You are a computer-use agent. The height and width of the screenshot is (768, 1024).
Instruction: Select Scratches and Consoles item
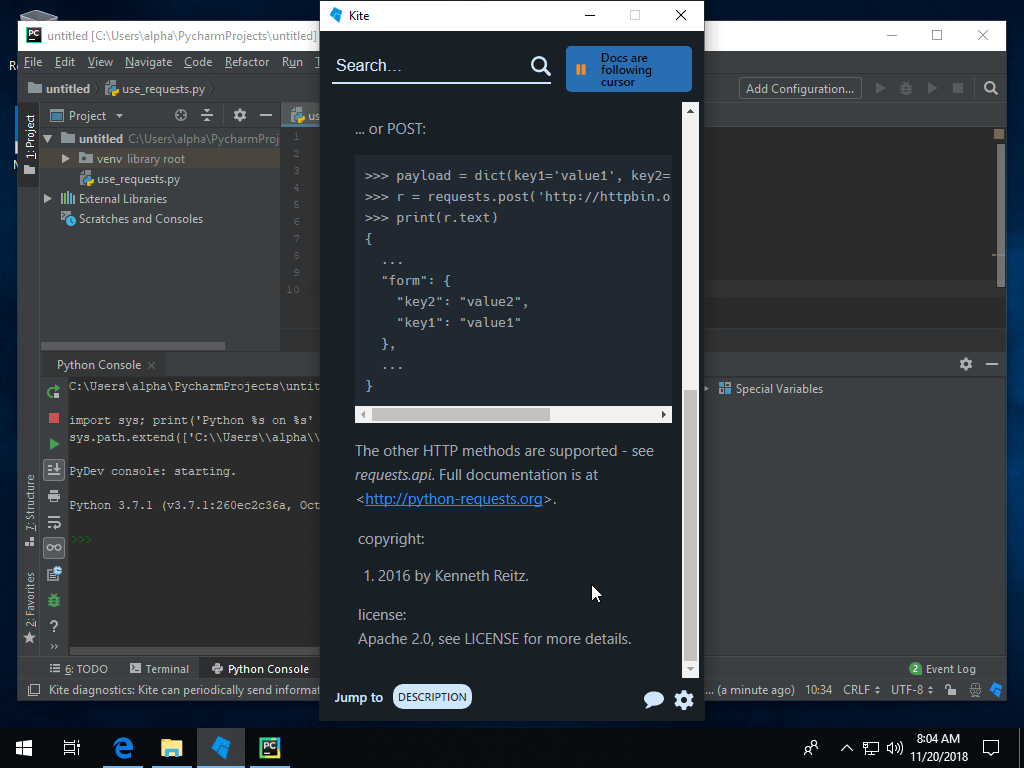pos(140,219)
